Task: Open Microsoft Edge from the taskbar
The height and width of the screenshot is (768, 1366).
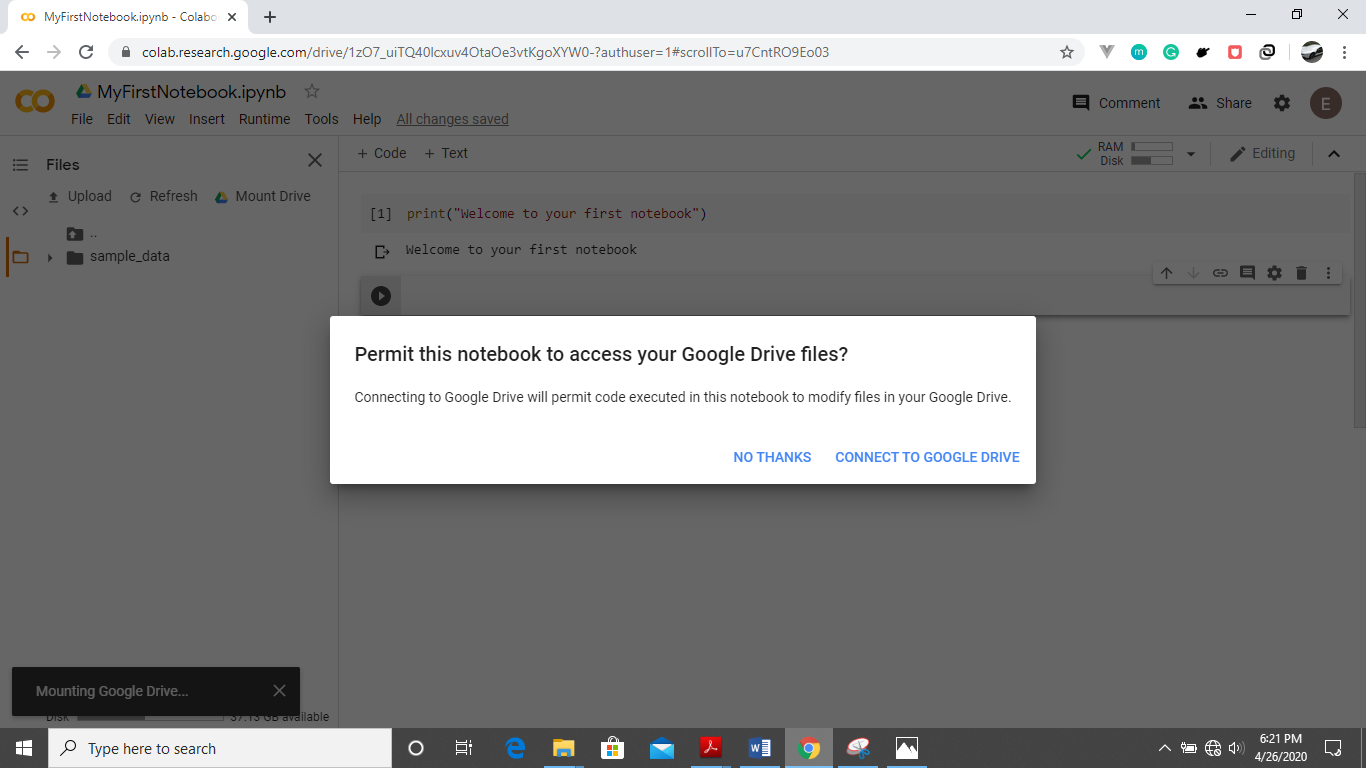Action: point(515,748)
